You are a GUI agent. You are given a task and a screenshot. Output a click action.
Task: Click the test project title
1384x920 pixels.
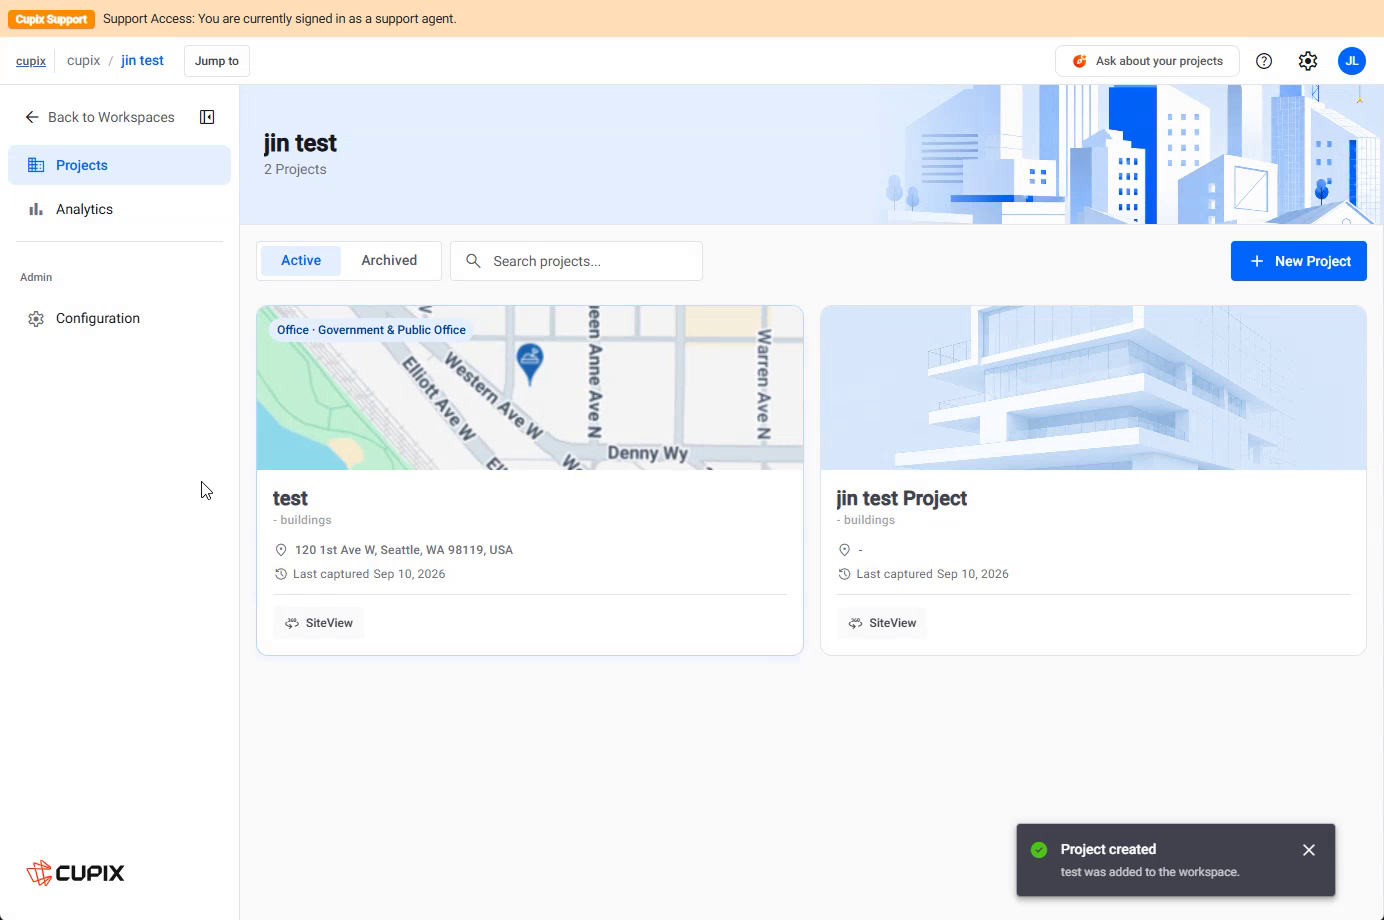tap(290, 498)
